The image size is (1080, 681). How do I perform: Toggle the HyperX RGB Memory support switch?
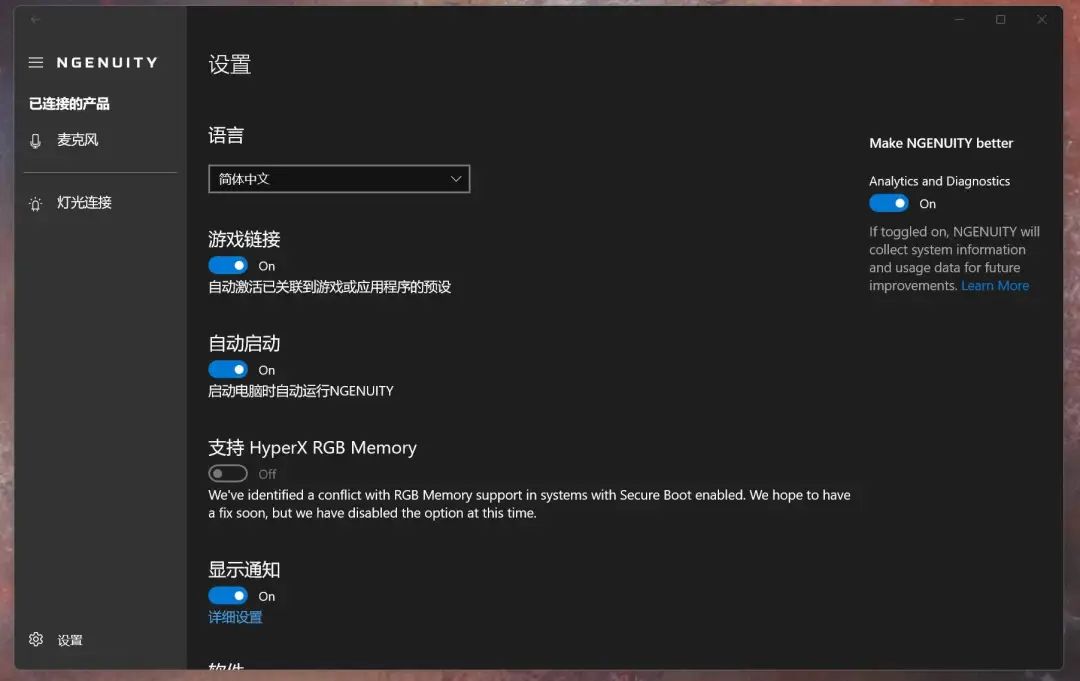pos(228,474)
